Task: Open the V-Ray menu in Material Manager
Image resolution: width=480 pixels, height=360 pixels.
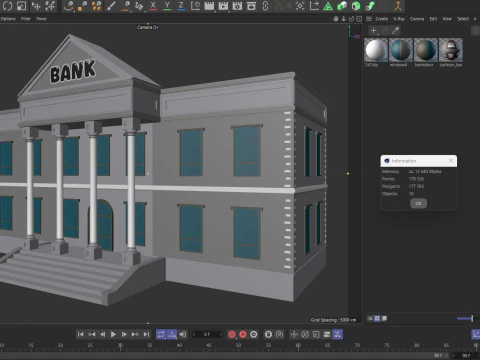Action: pos(399,19)
